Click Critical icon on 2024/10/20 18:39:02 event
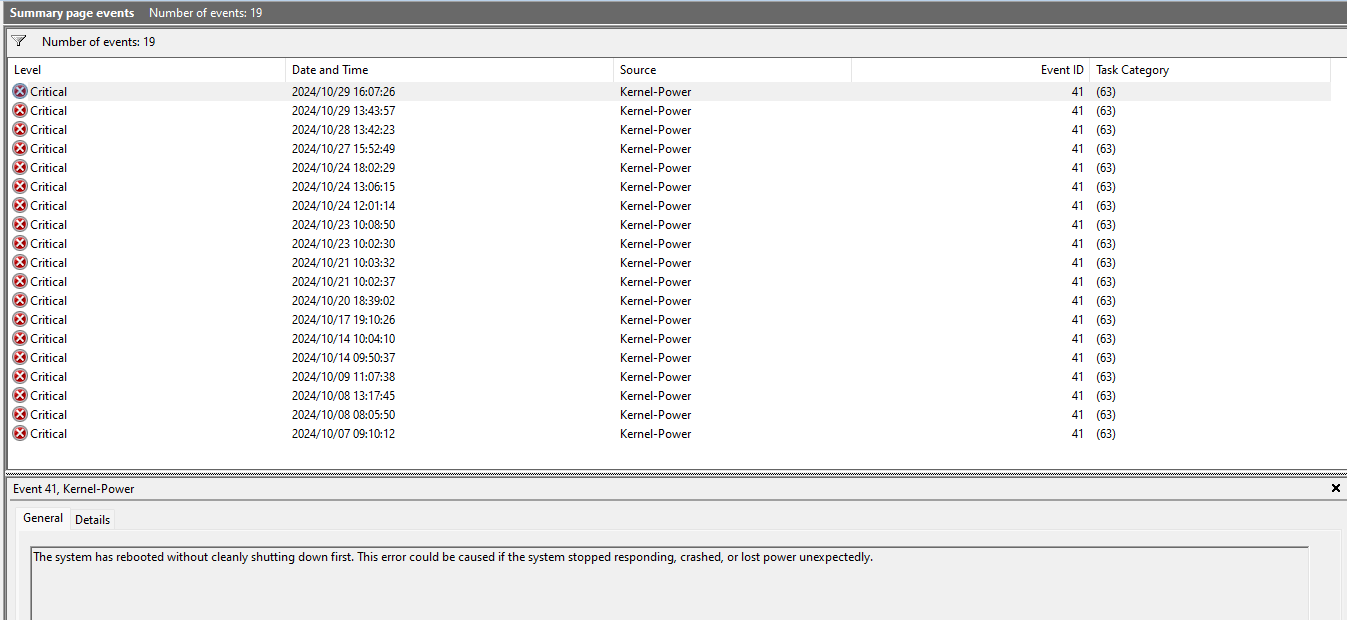 point(19,300)
